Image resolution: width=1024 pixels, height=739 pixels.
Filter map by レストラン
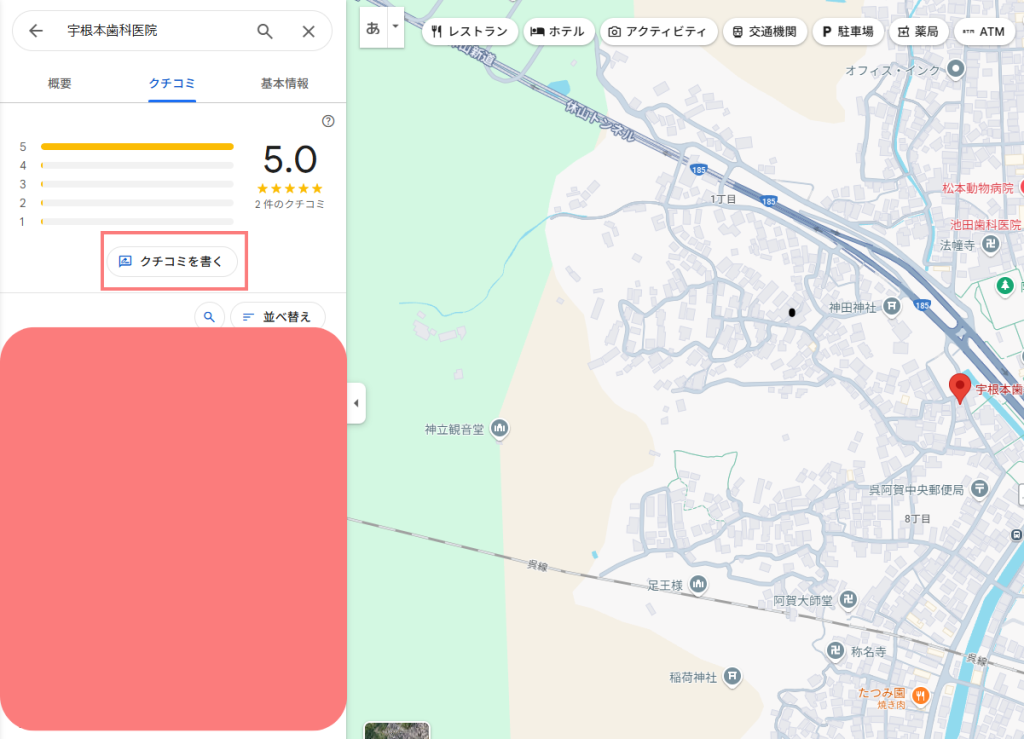[469, 32]
